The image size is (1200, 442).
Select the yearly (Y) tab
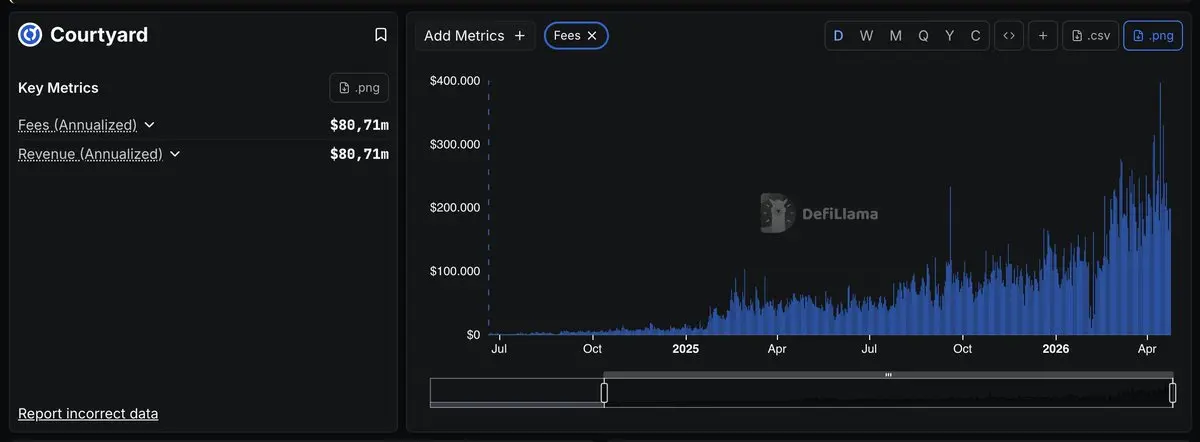pyautogui.click(x=950, y=36)
